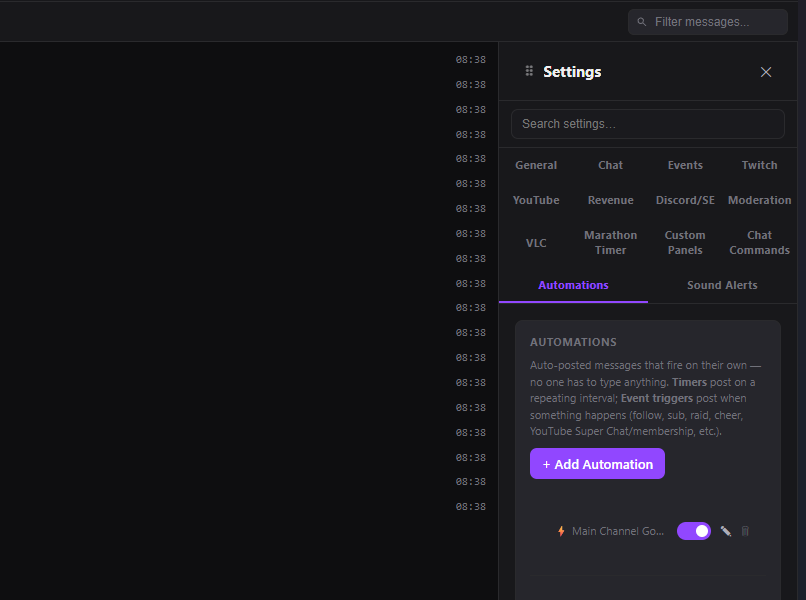
Task: Click the magnifier icon in Filter messages
Action: click(642, 22)
